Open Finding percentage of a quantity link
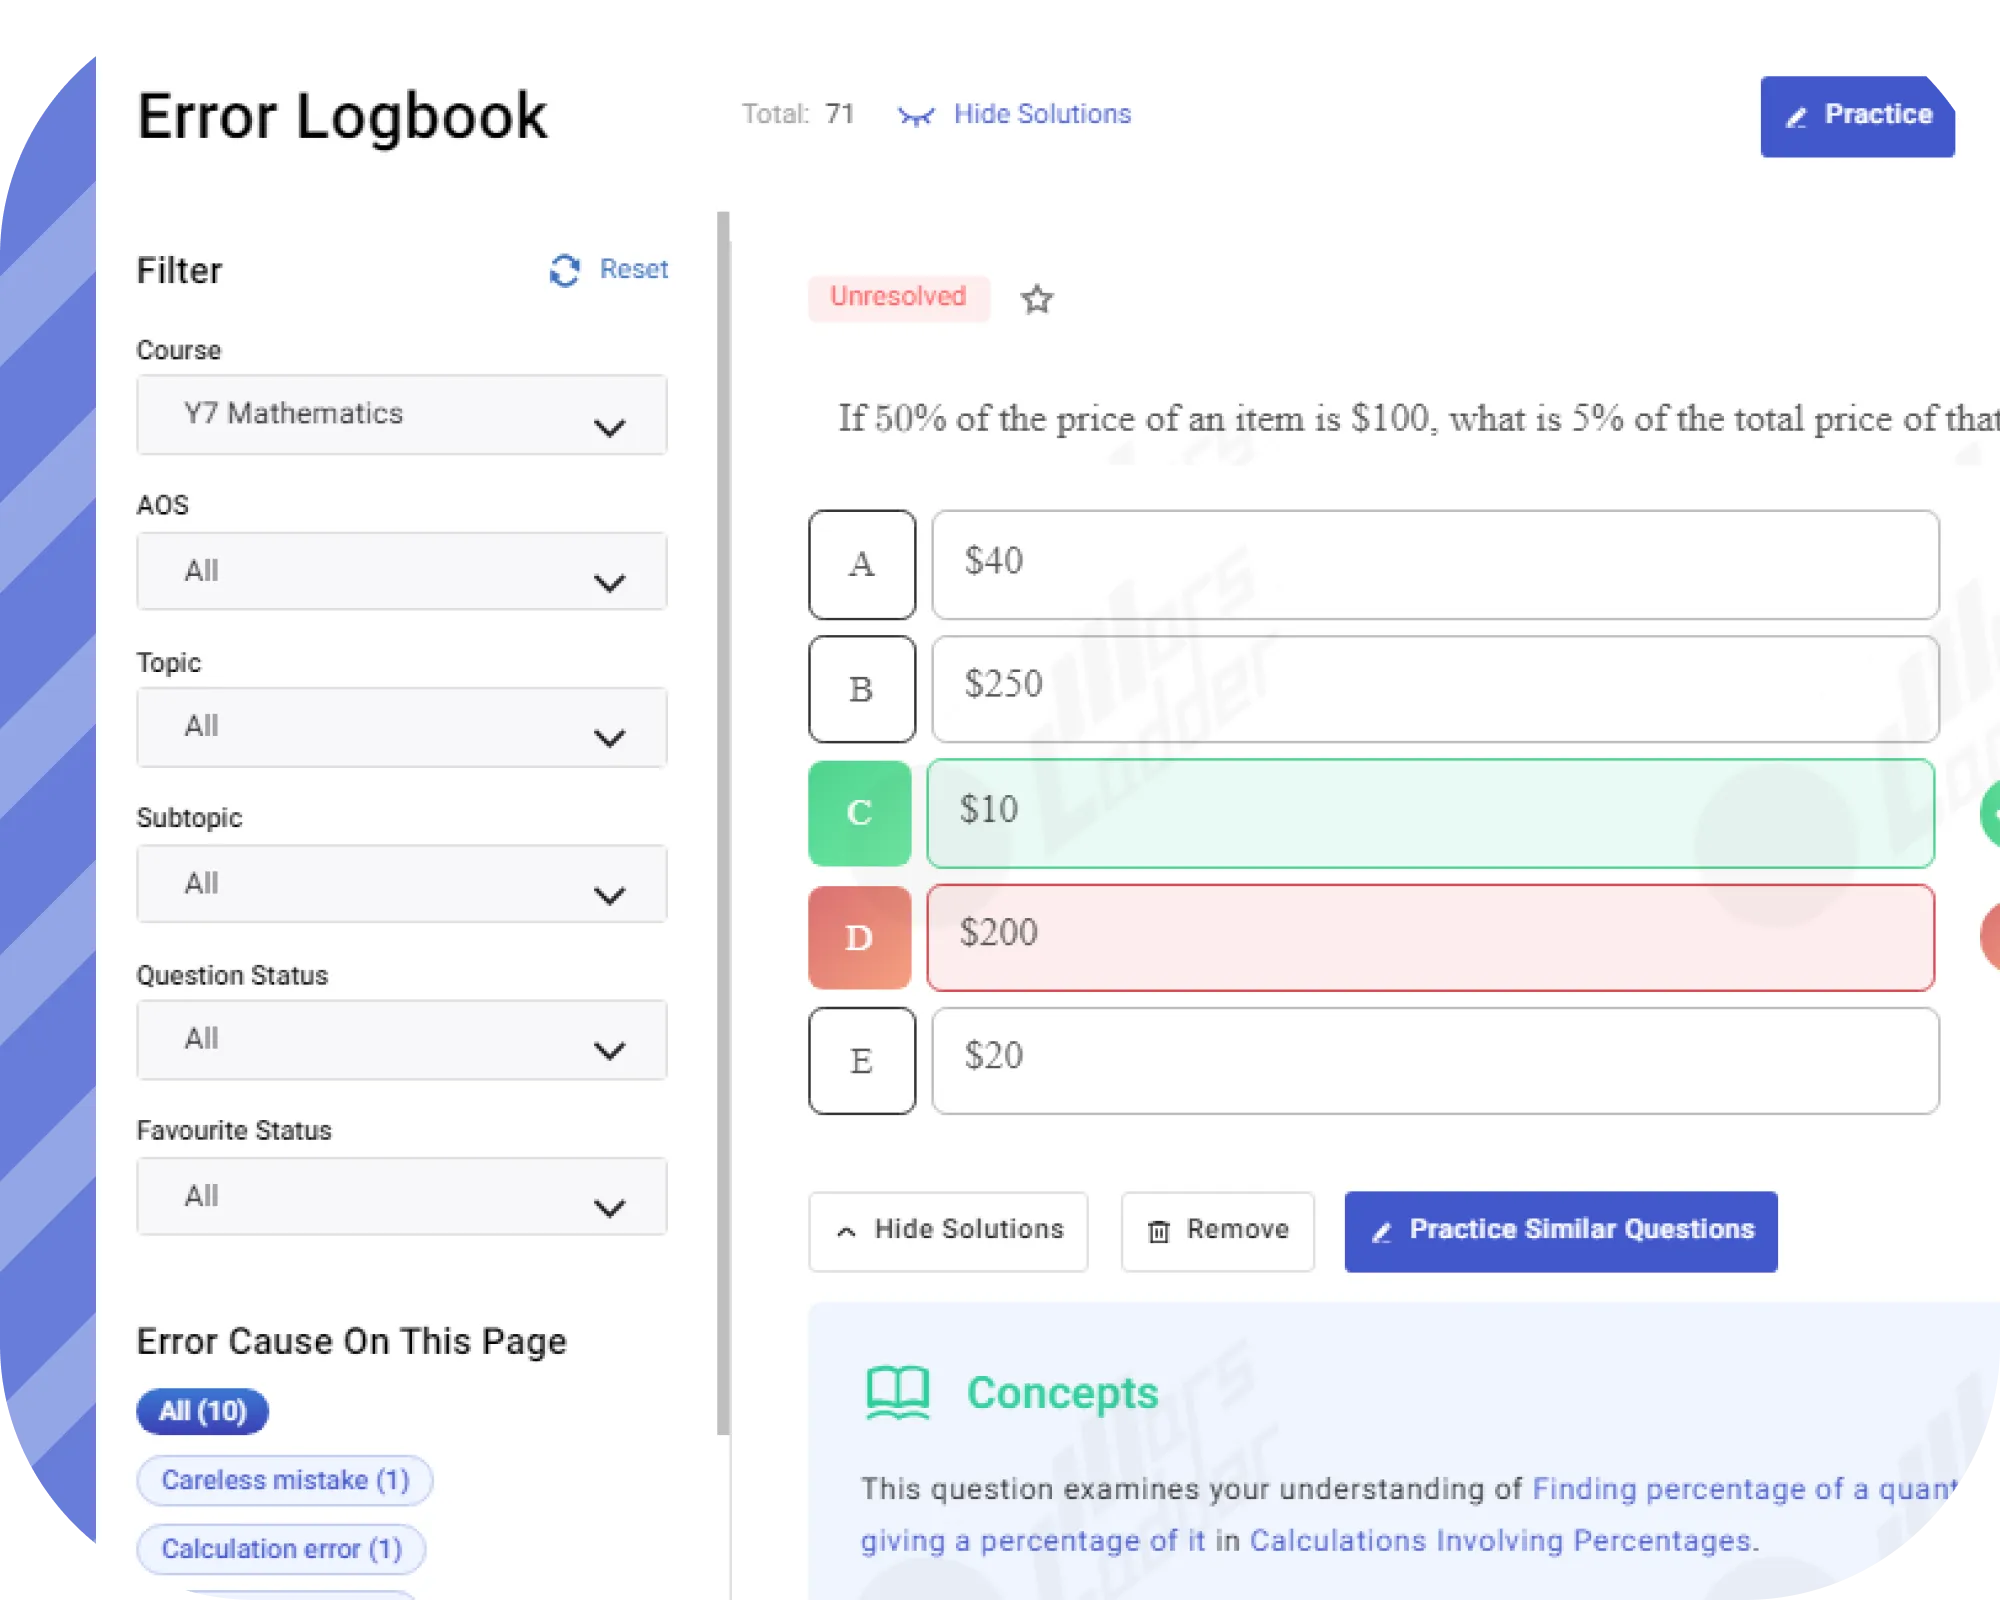2000x1600 pixels. 1744,1489
